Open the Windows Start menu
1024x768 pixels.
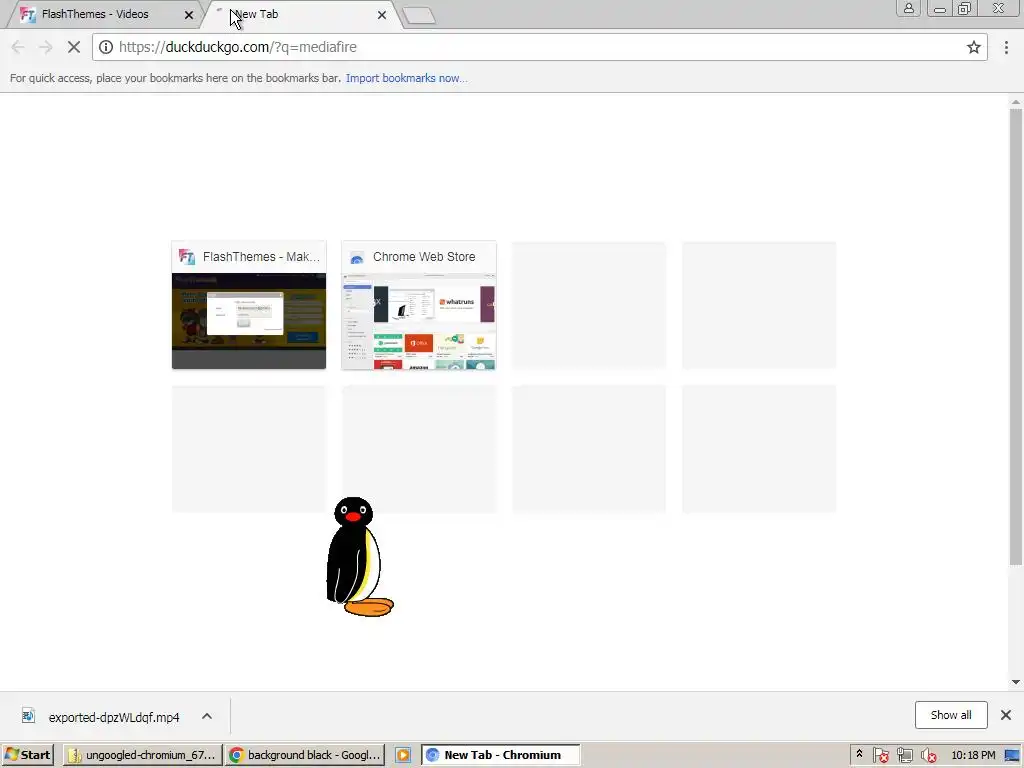coord(27,755)
